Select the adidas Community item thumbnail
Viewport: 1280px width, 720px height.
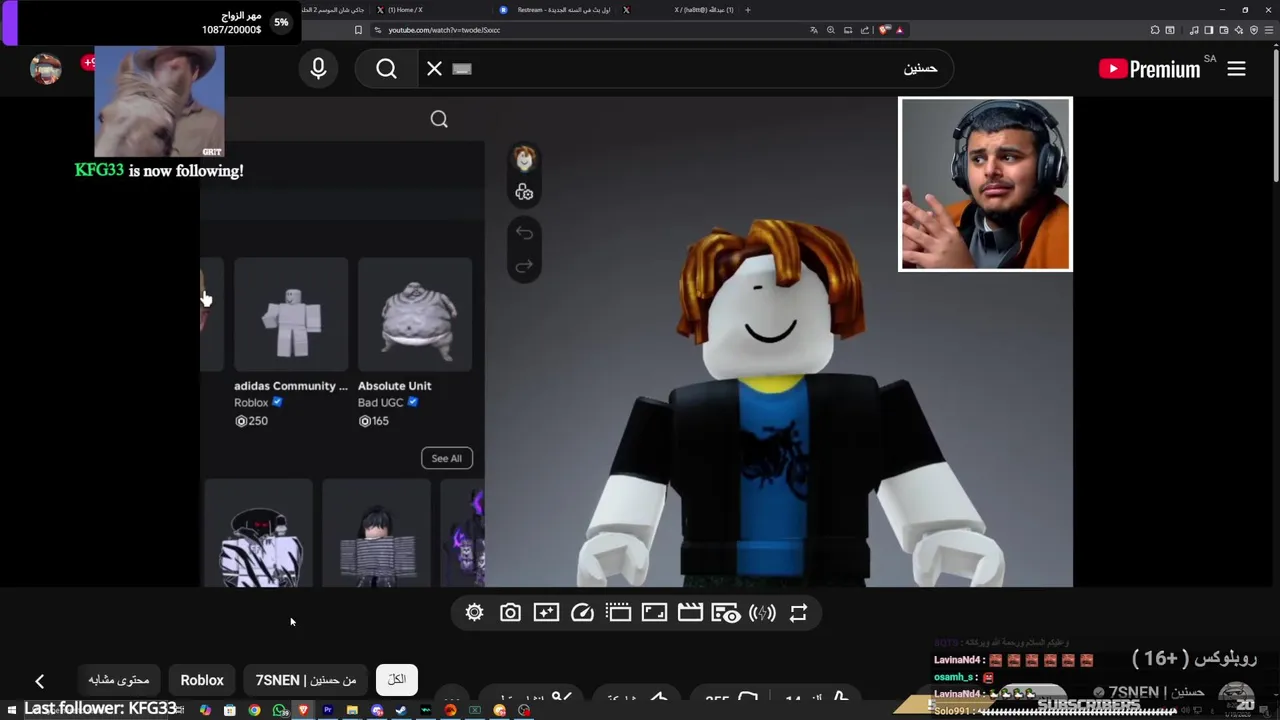[291, 314]
